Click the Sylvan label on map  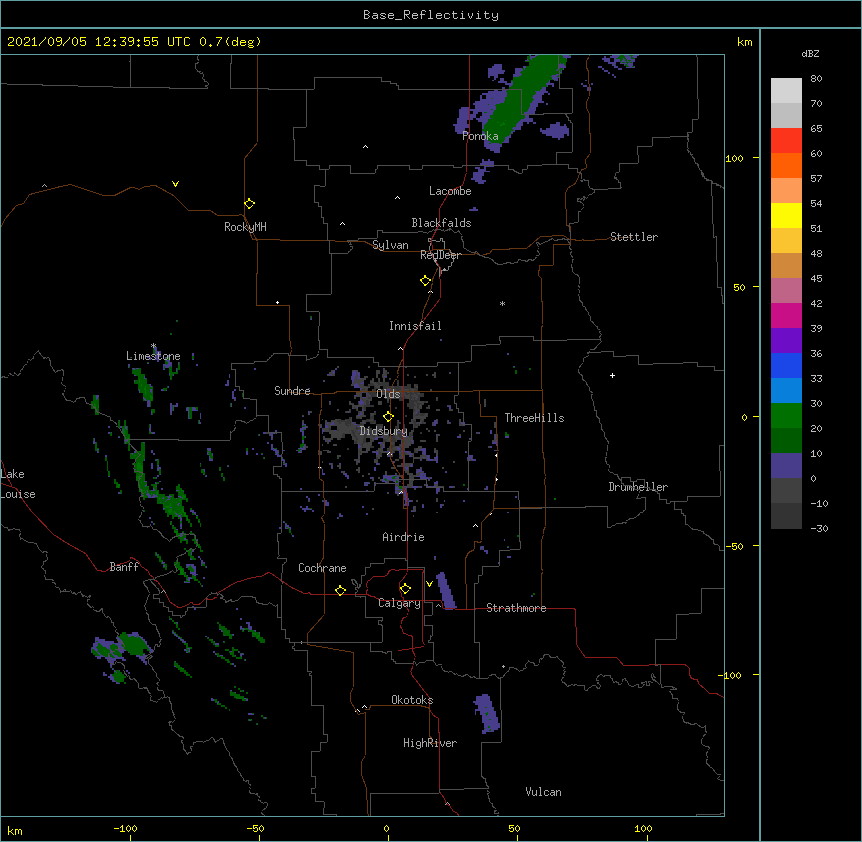(x=390, y=245)
